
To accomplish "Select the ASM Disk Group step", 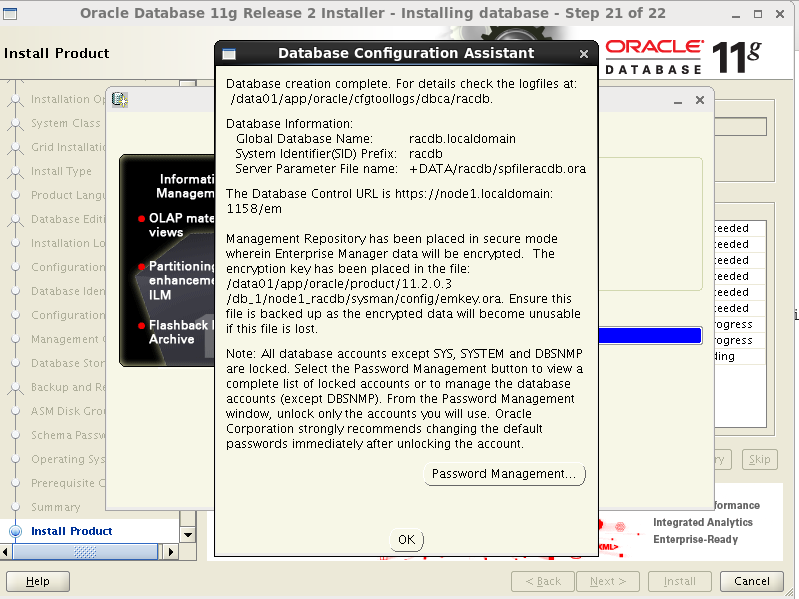I will [68, 411].
